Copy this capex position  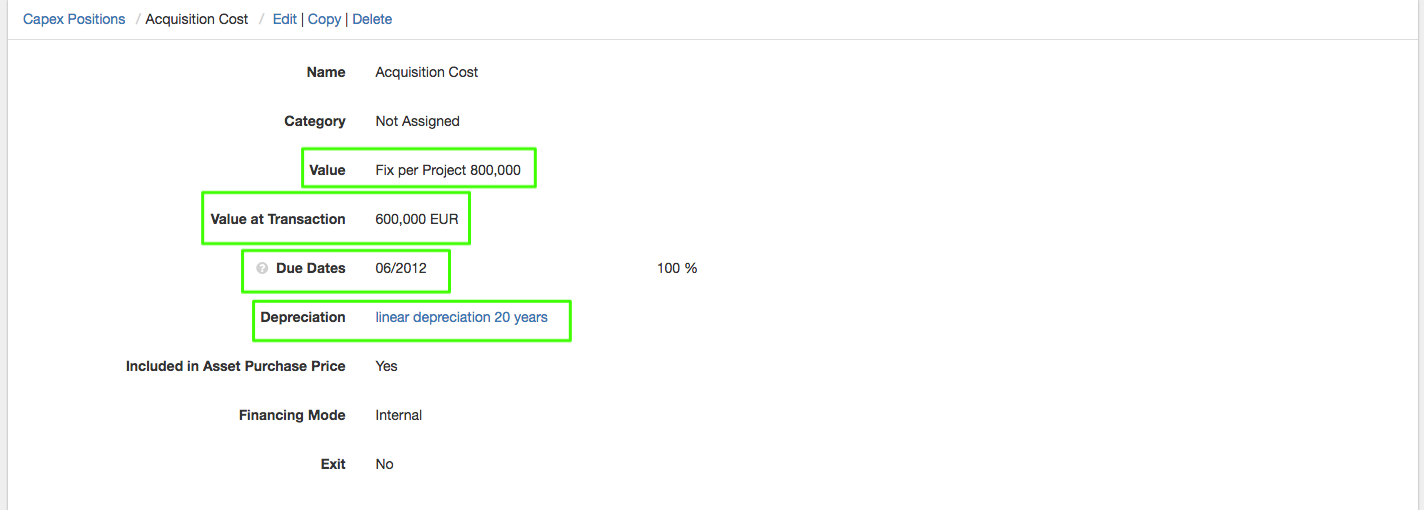coord(324,19)
